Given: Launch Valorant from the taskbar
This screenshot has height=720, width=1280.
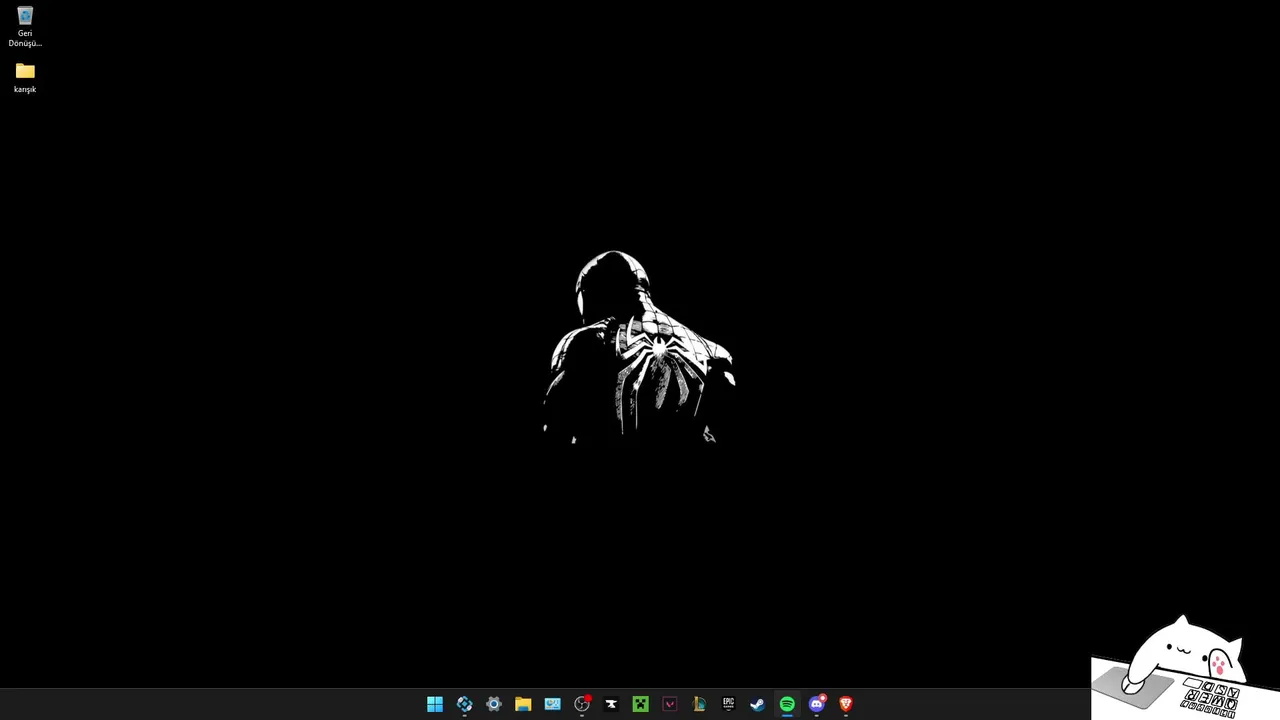Looking at the screenshot, I should pos(670,704).
